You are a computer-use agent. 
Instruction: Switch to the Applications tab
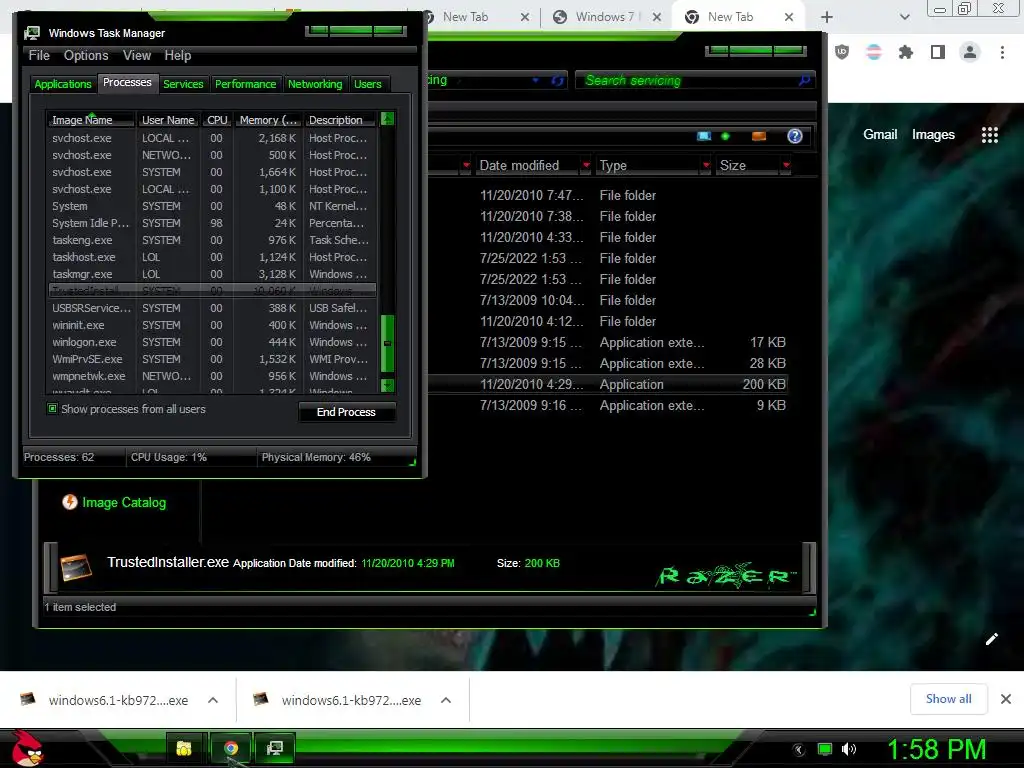(x=63, y=84)
